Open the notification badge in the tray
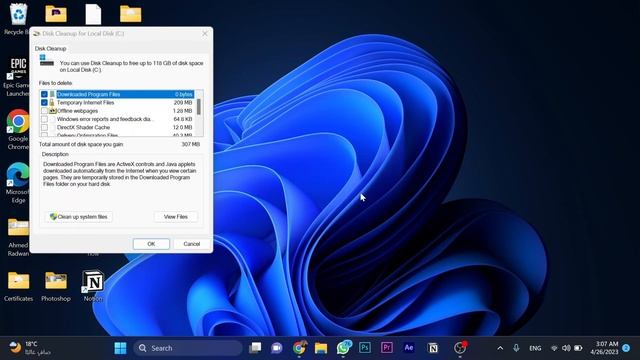Viewport: 640px width, 360px height. [626, 348]
